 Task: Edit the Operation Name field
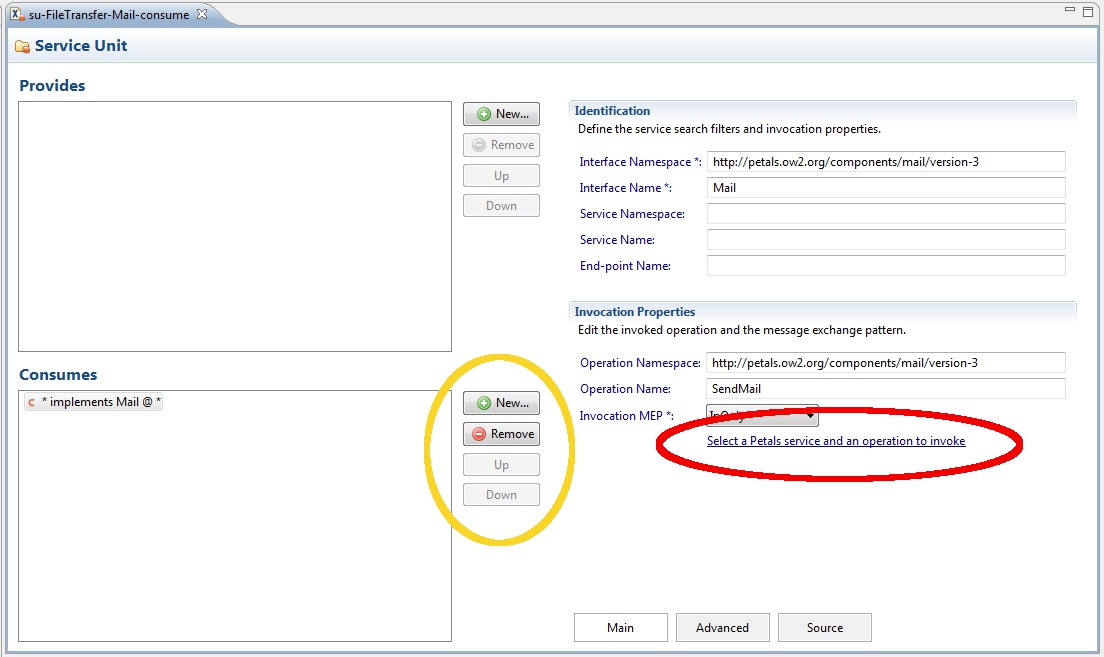click(x=885, y=389)
